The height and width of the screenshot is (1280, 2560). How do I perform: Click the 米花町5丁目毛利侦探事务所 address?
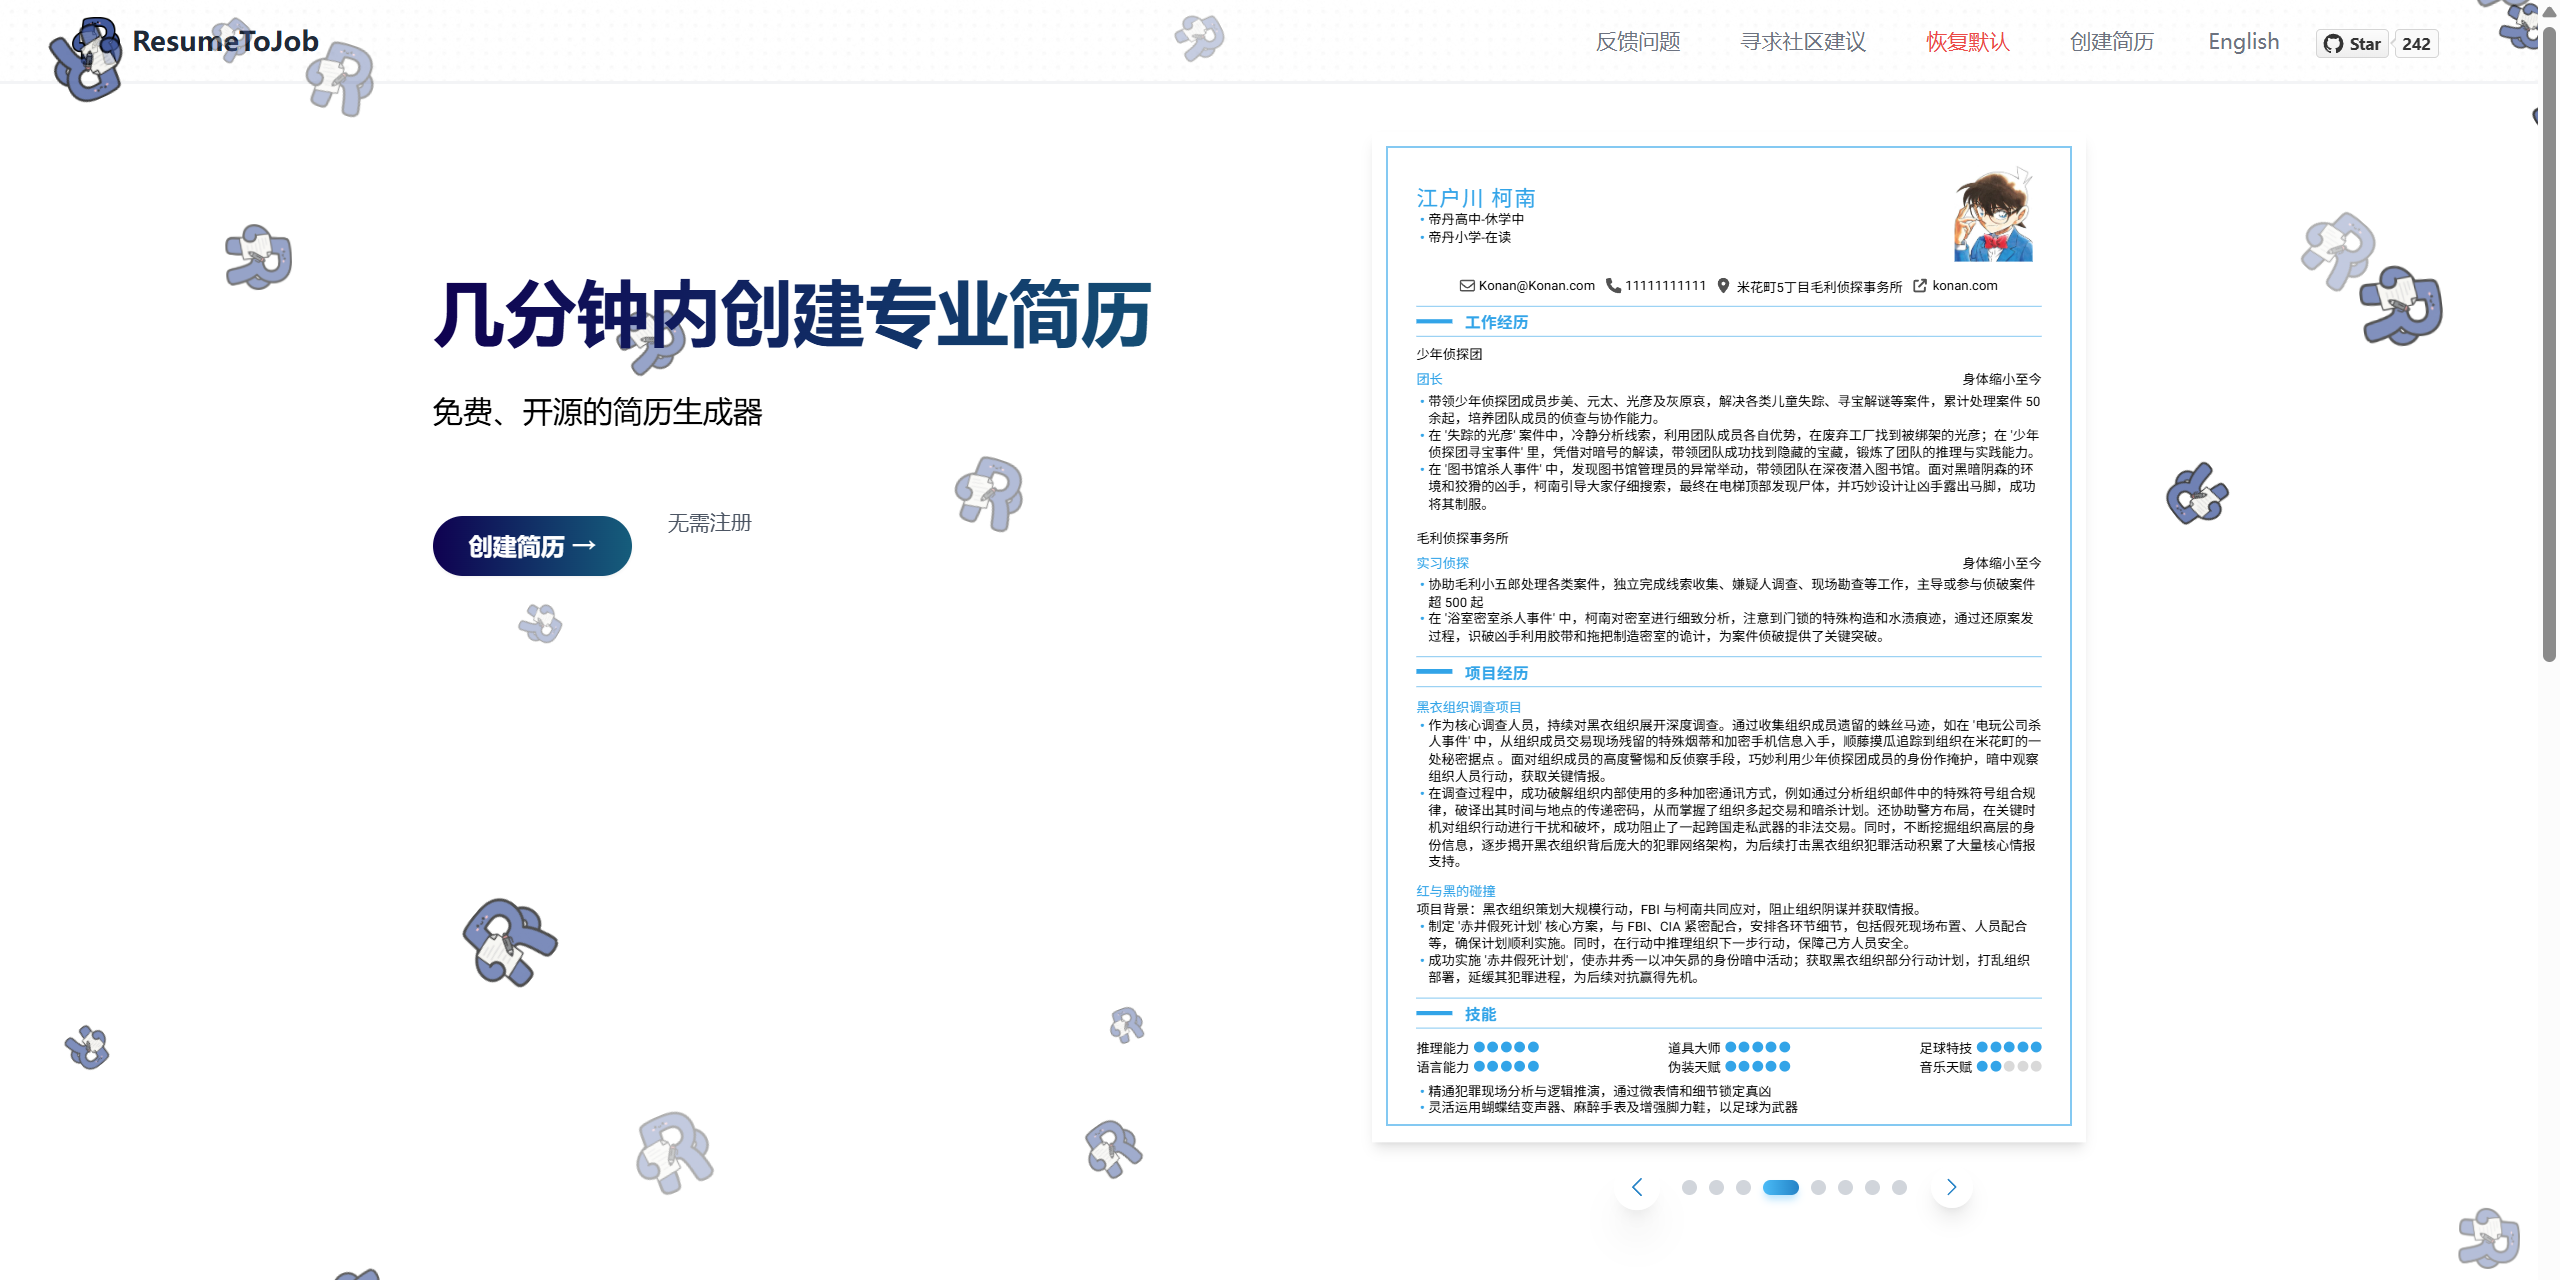(x=1818, y=286)
